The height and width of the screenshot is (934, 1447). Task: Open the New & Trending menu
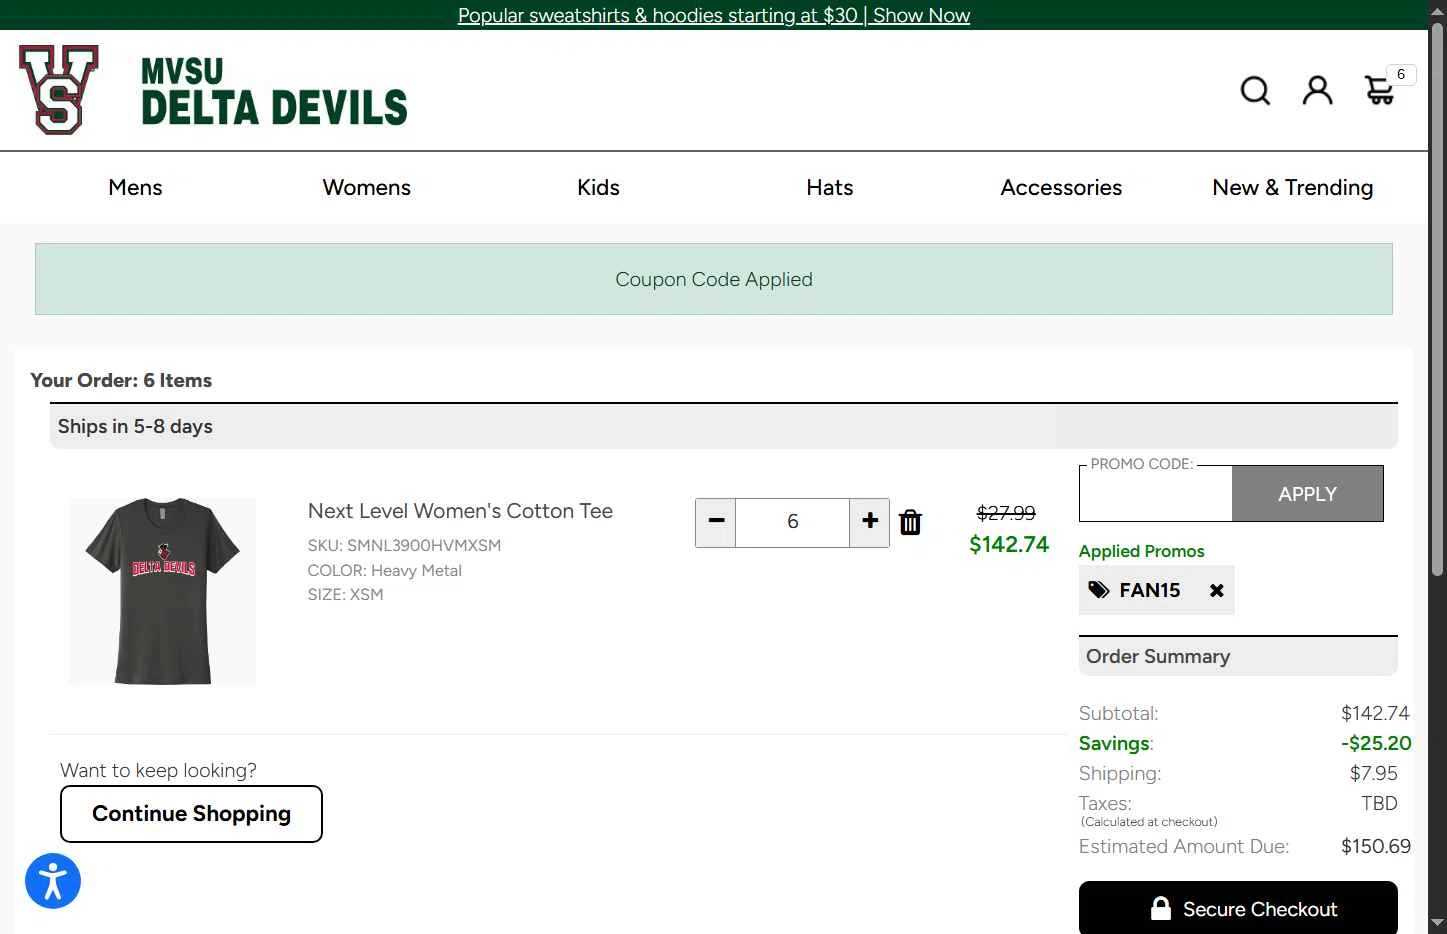(1293, 187)
